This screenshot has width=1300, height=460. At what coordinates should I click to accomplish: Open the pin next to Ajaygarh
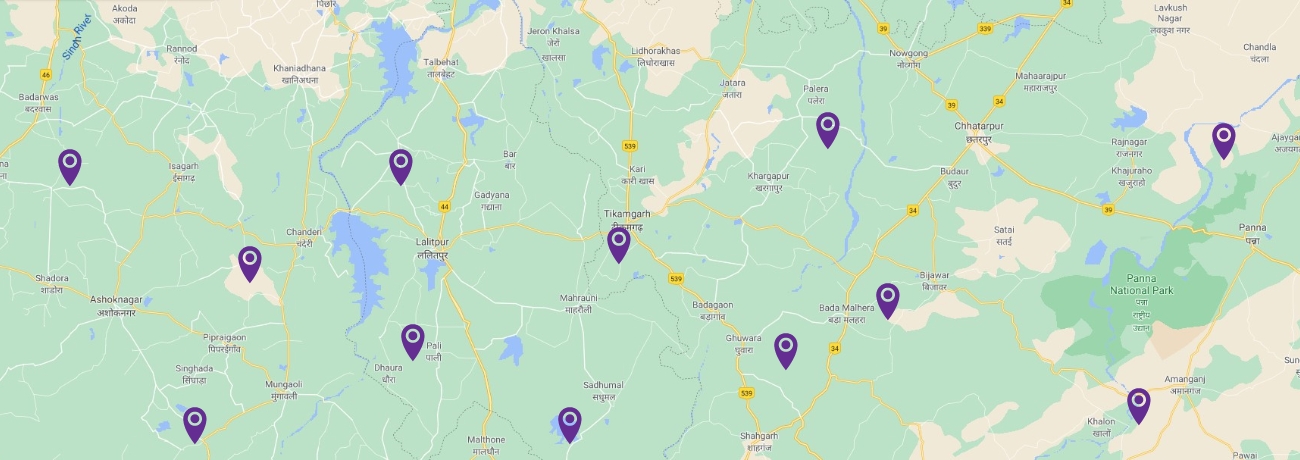1223,141
